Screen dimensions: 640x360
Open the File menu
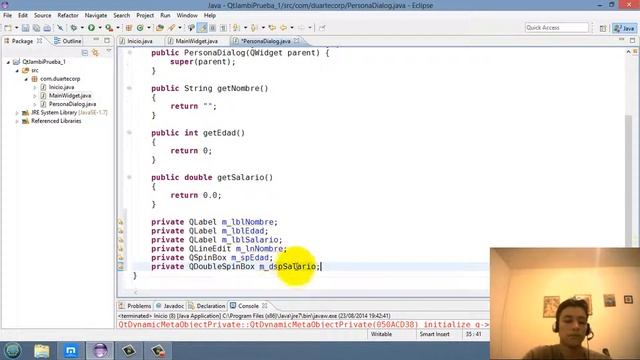tap(7, 16)
